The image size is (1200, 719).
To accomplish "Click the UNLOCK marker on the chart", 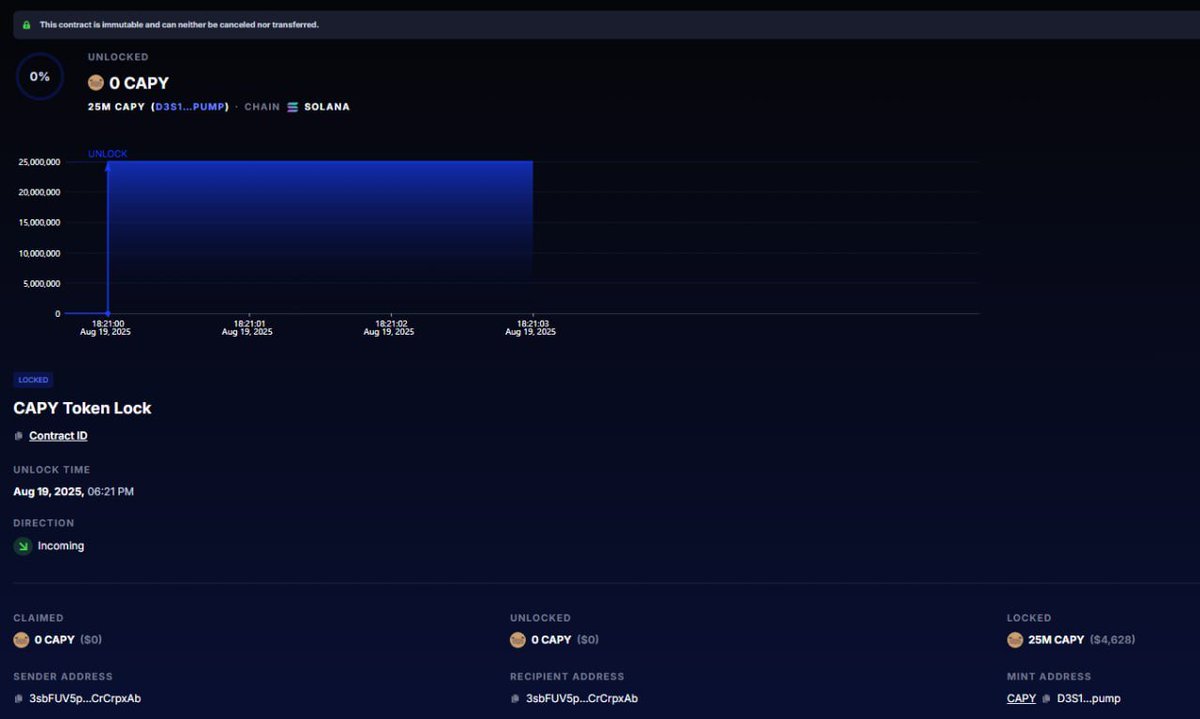I will click(108, 154).
